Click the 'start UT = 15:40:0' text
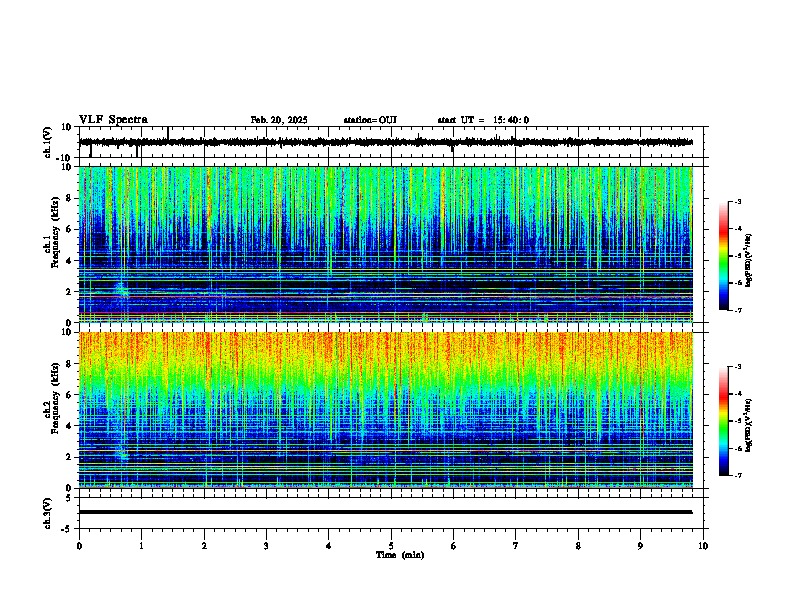The height and width of the screenshot is (612, 792). pos(483,120)
